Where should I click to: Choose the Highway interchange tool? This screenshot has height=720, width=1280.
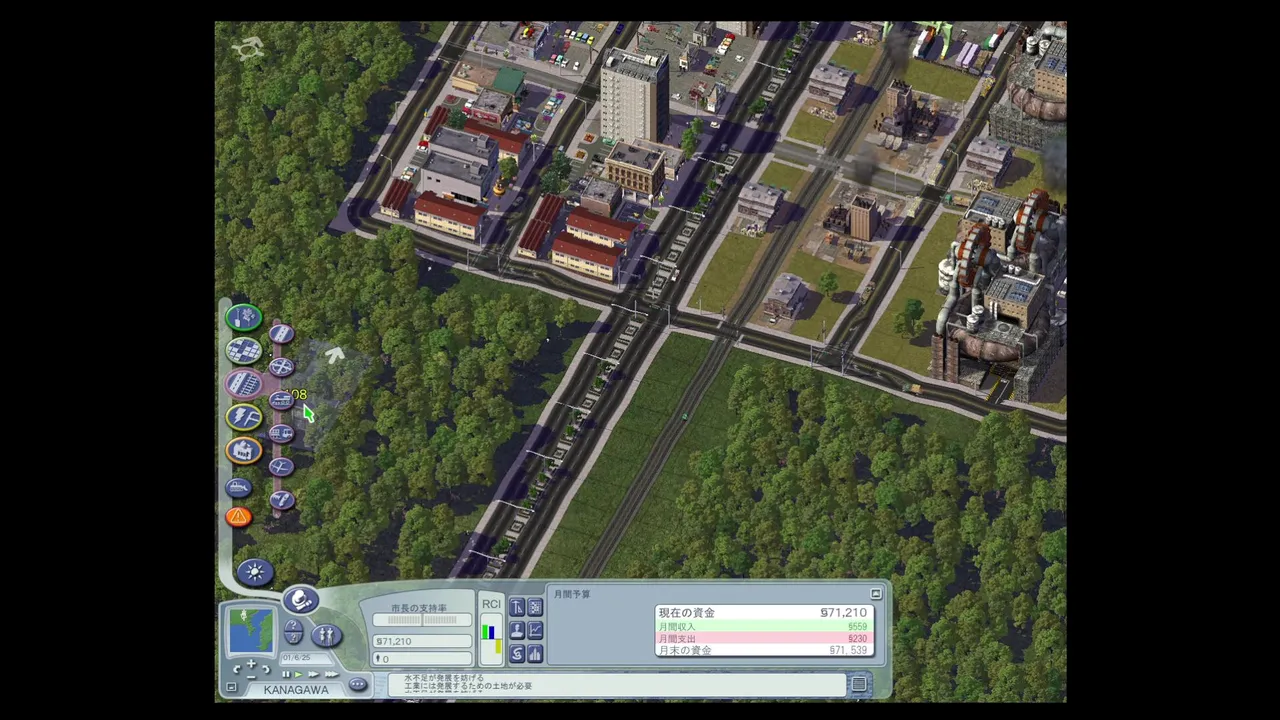coord(282,367)
